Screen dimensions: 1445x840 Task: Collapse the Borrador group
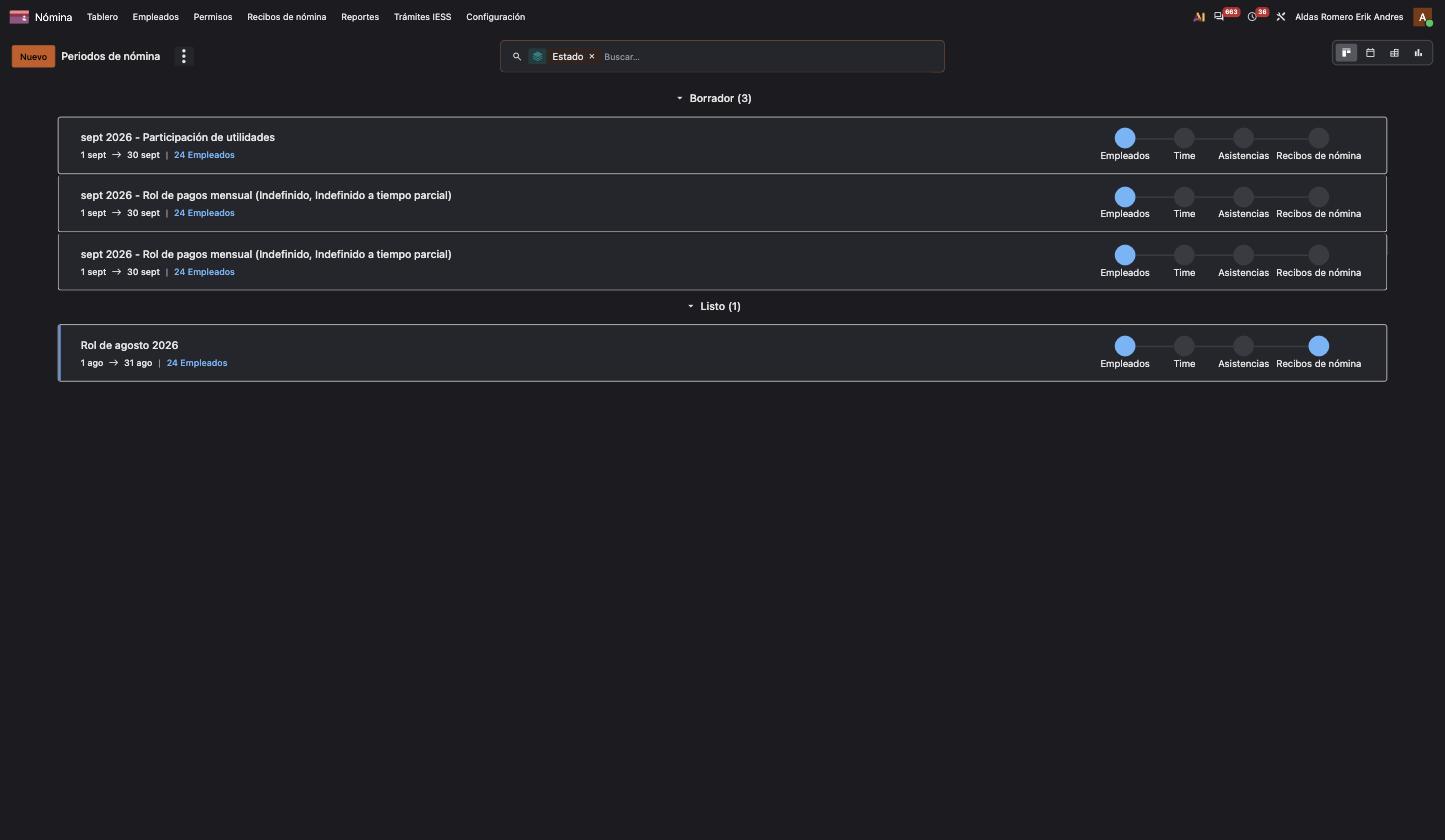pos(714,98)
